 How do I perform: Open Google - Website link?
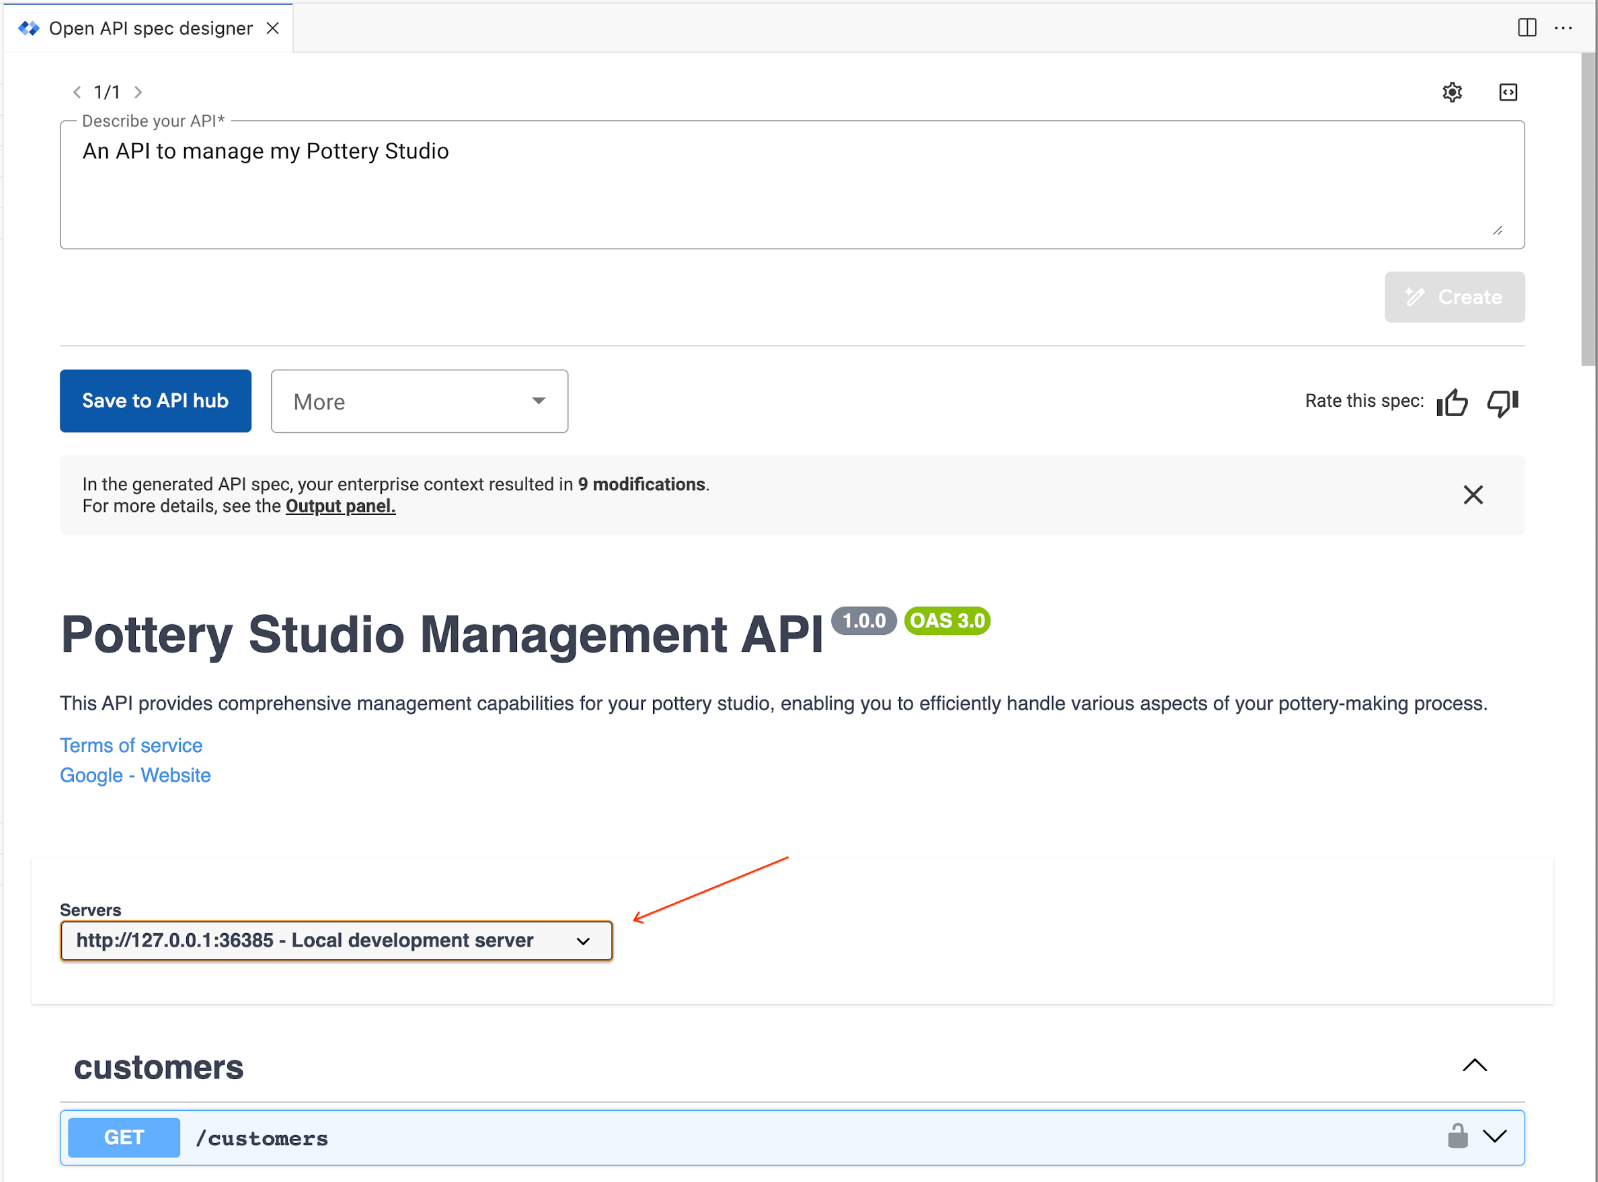[x=135, y=775]
